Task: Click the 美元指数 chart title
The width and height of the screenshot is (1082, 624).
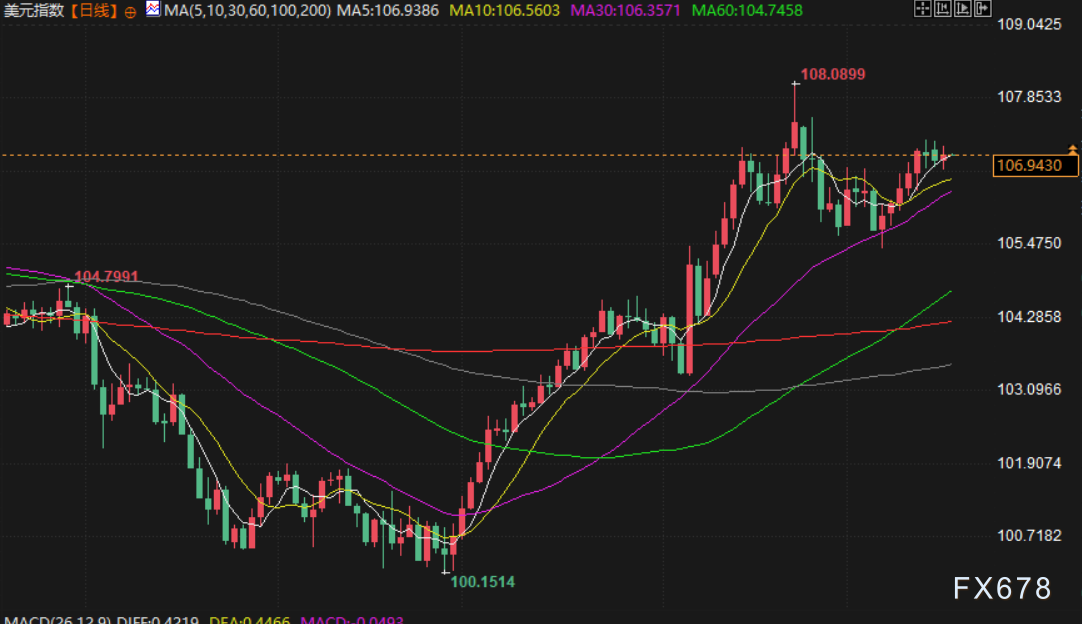Action: [x=33, y=10]
